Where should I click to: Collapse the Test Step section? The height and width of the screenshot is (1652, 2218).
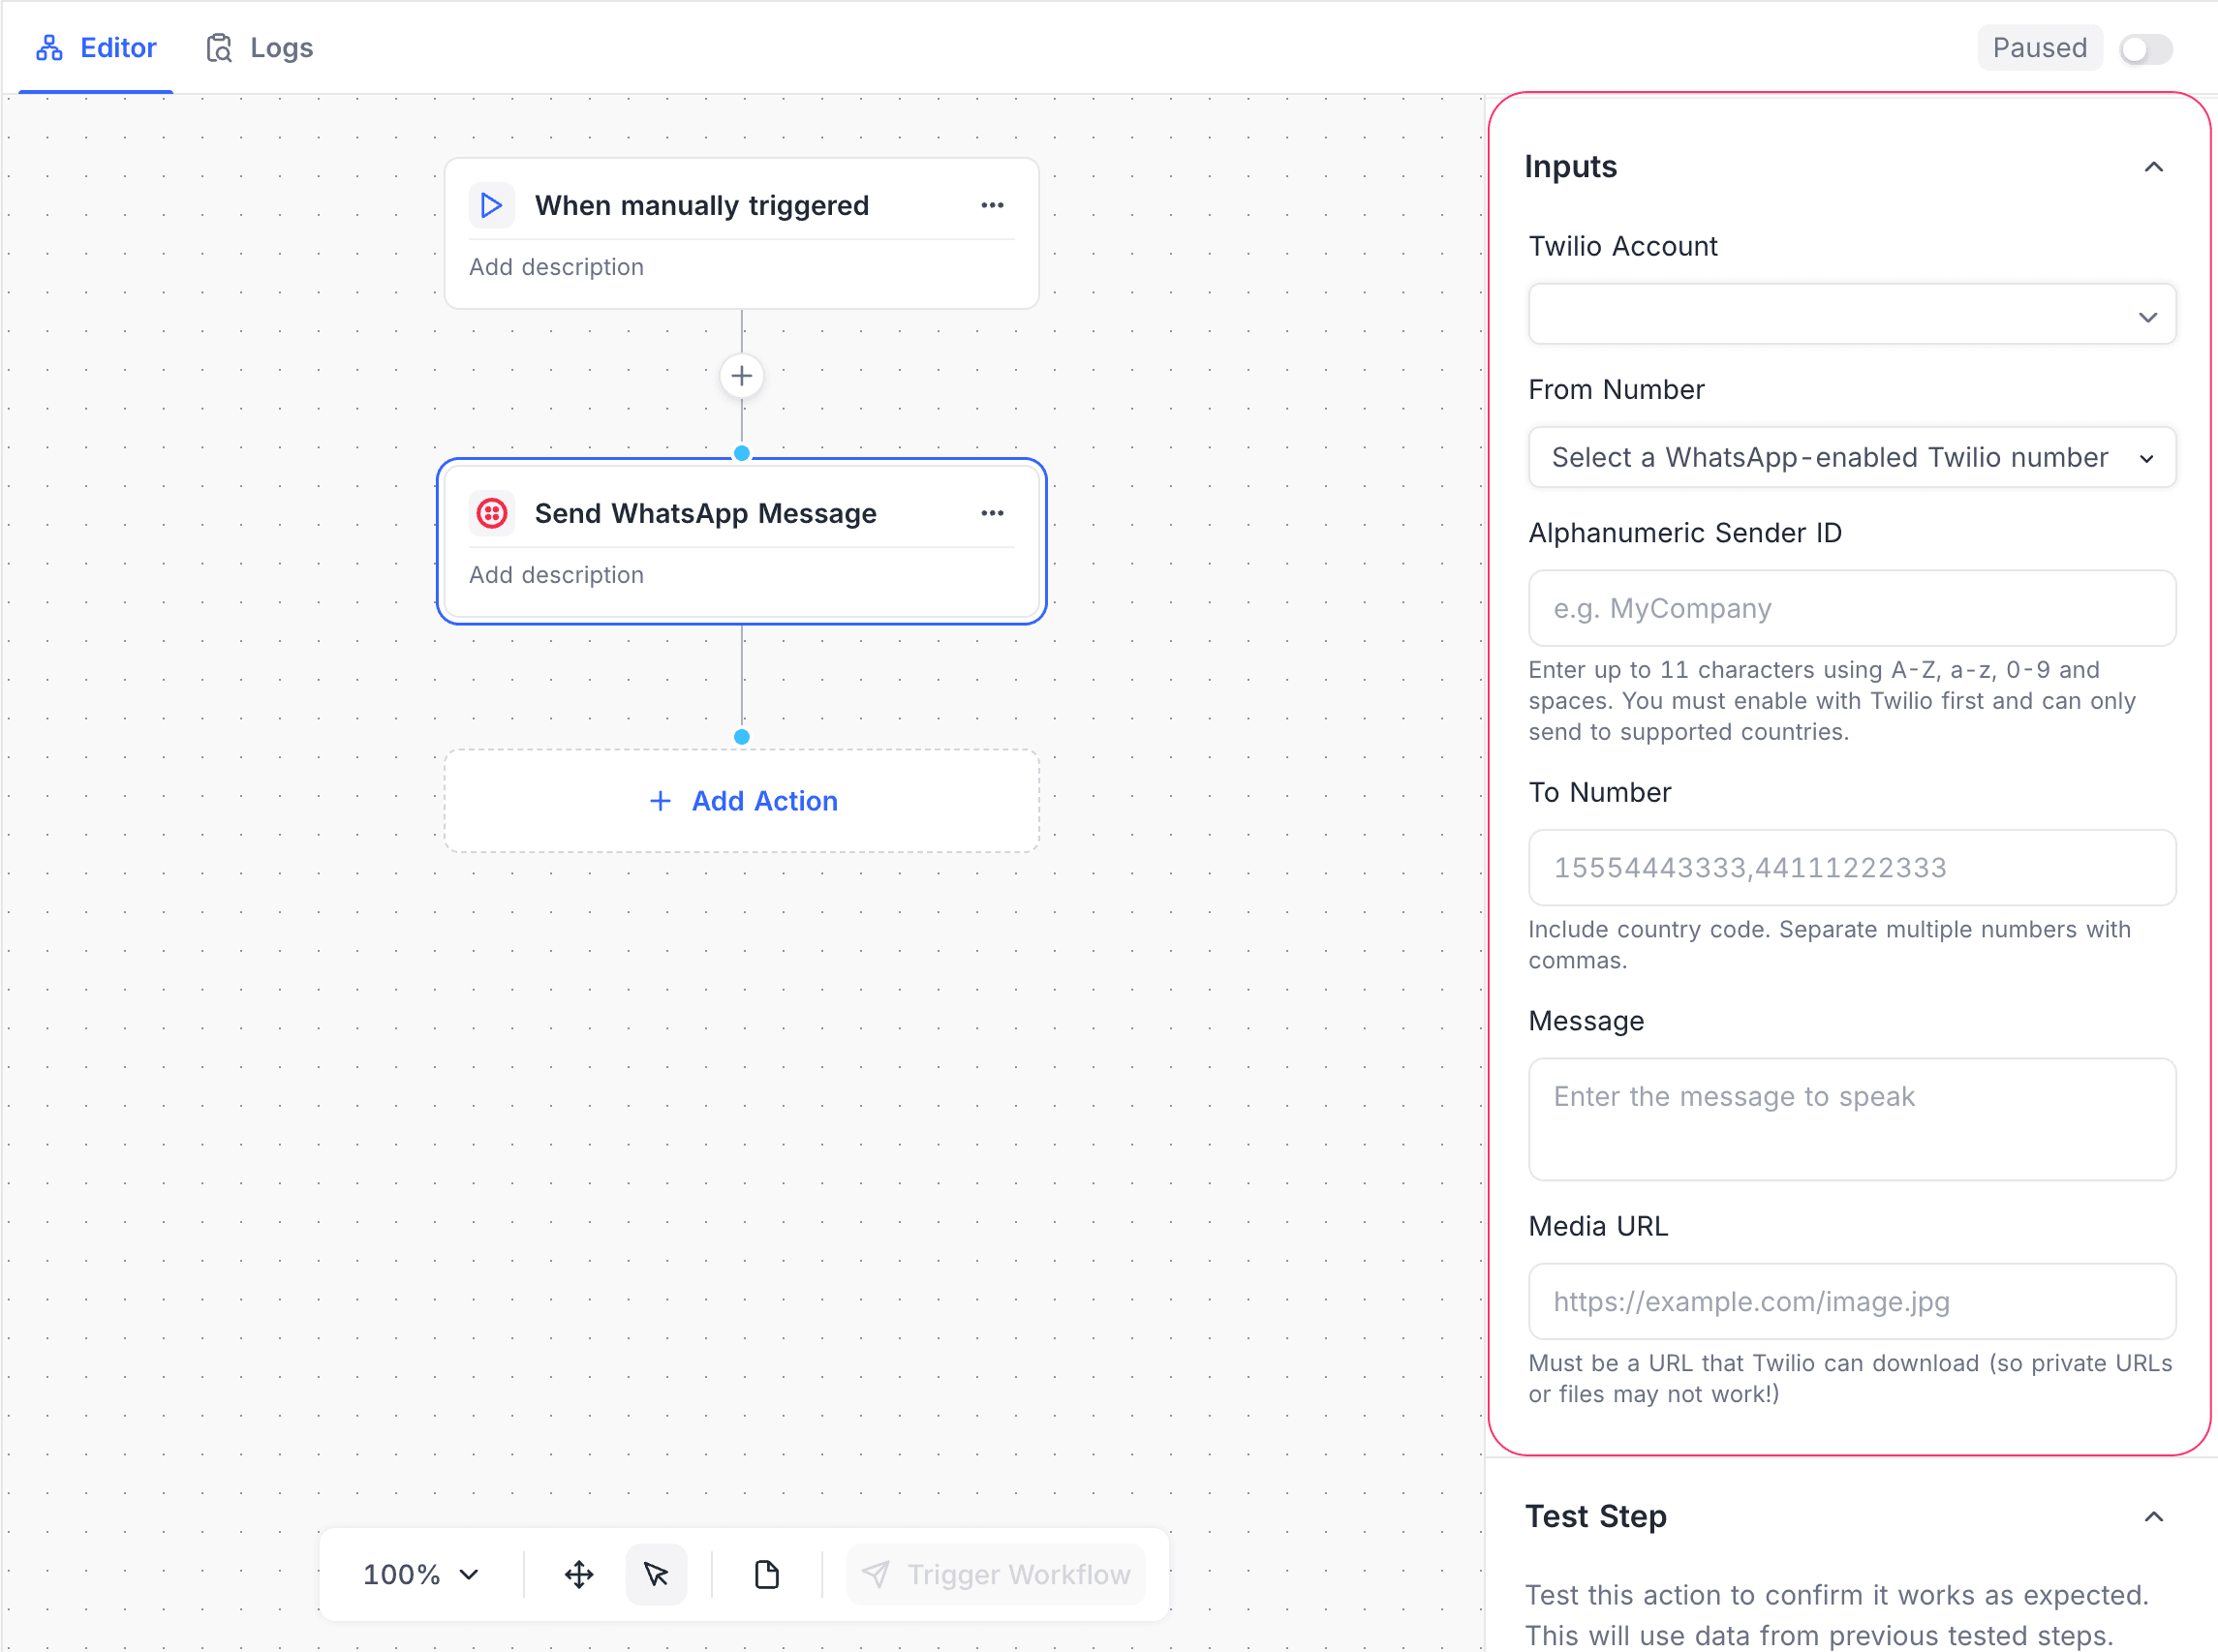[2153, 1515]
